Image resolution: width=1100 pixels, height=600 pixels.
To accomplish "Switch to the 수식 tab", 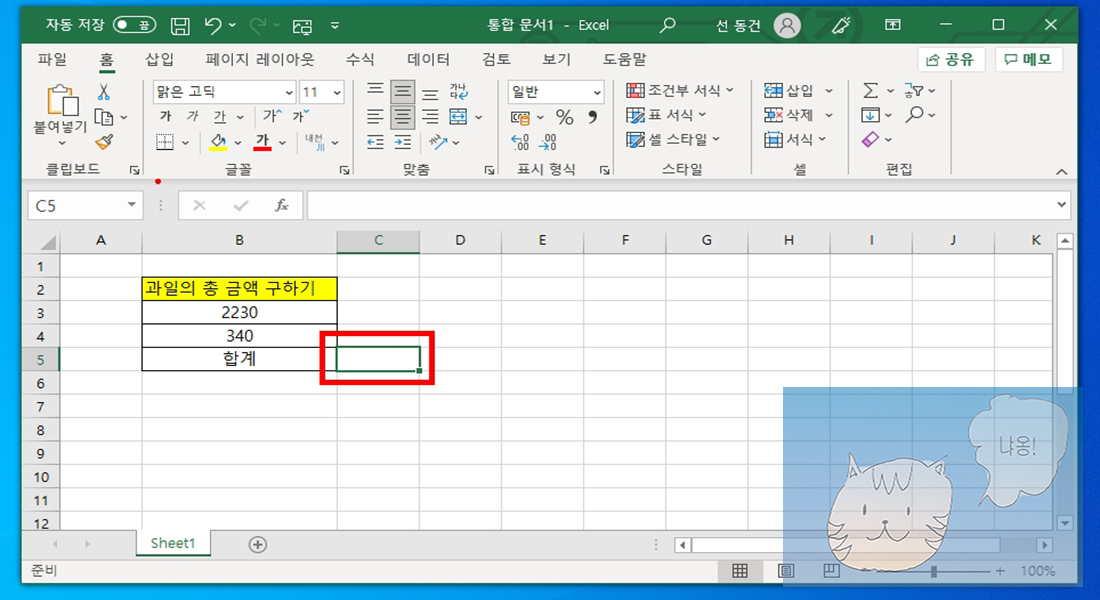I will [x=360, y=60].
